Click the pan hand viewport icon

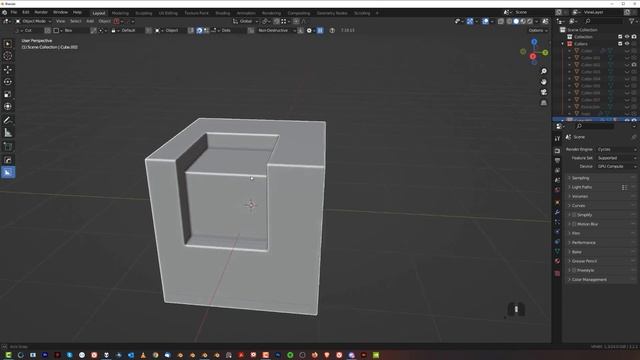point(544,82)
